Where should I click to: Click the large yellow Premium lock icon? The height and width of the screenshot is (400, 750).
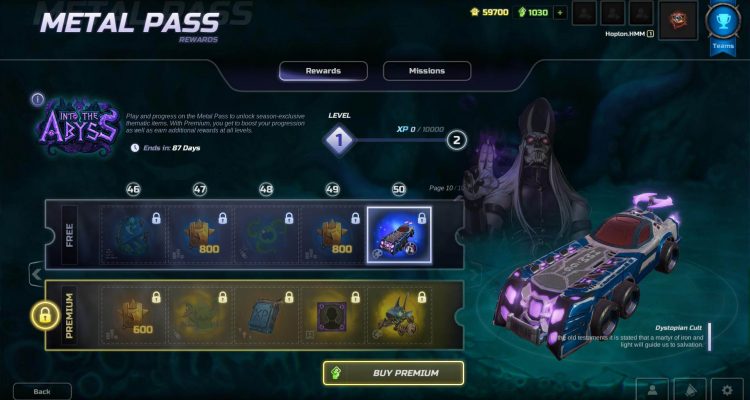click(45, 315)
